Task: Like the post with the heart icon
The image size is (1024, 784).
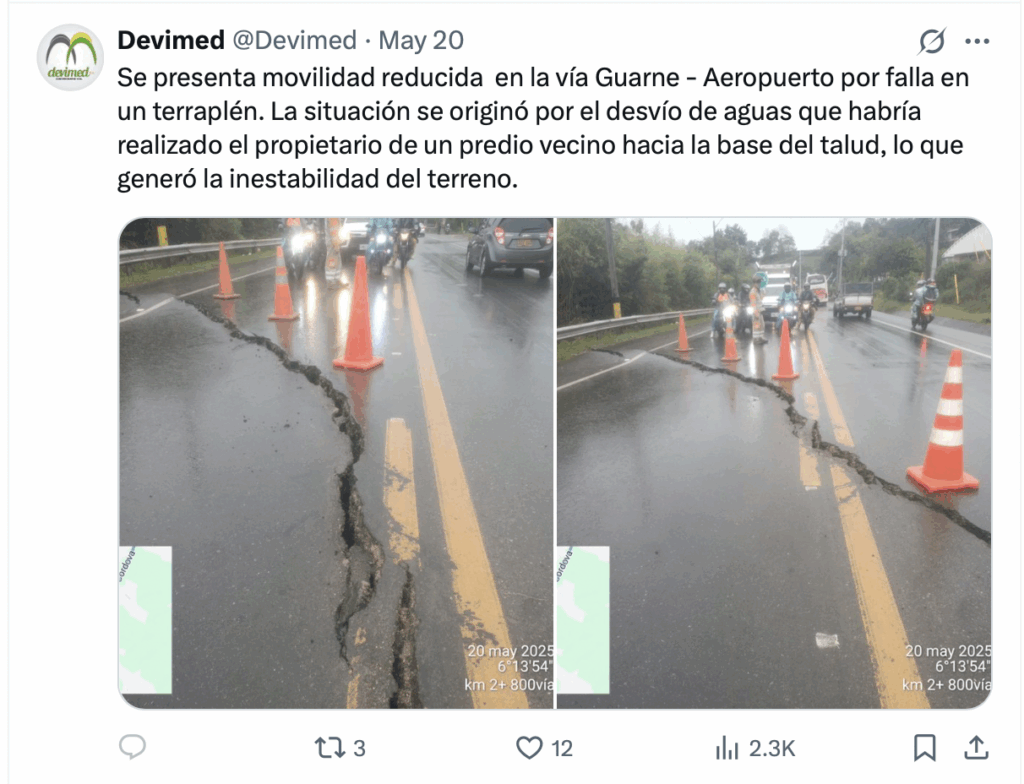Action: coord(529,747)
